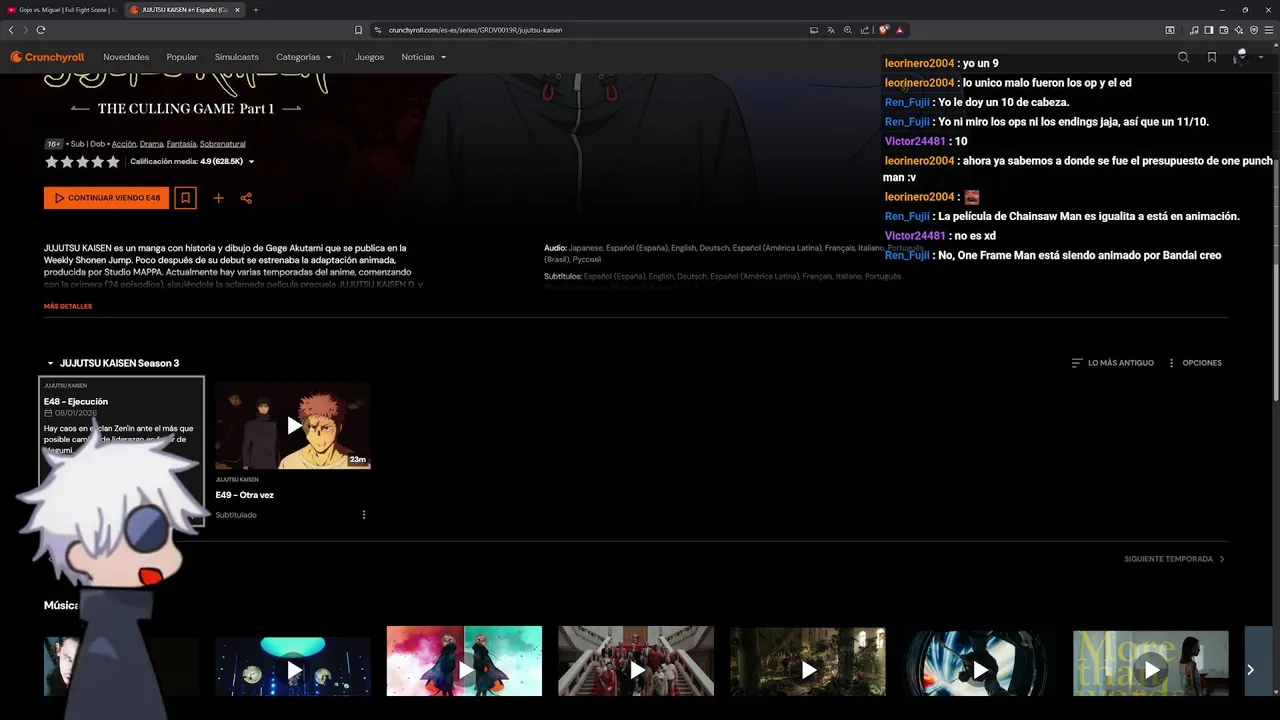Open watchlist bookmark icon in Crunchyroll header

1212,57
